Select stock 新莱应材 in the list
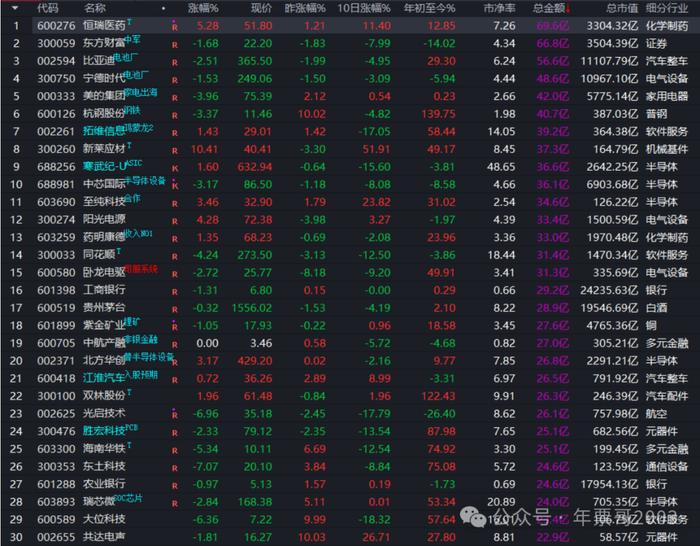 coord(104,149)
